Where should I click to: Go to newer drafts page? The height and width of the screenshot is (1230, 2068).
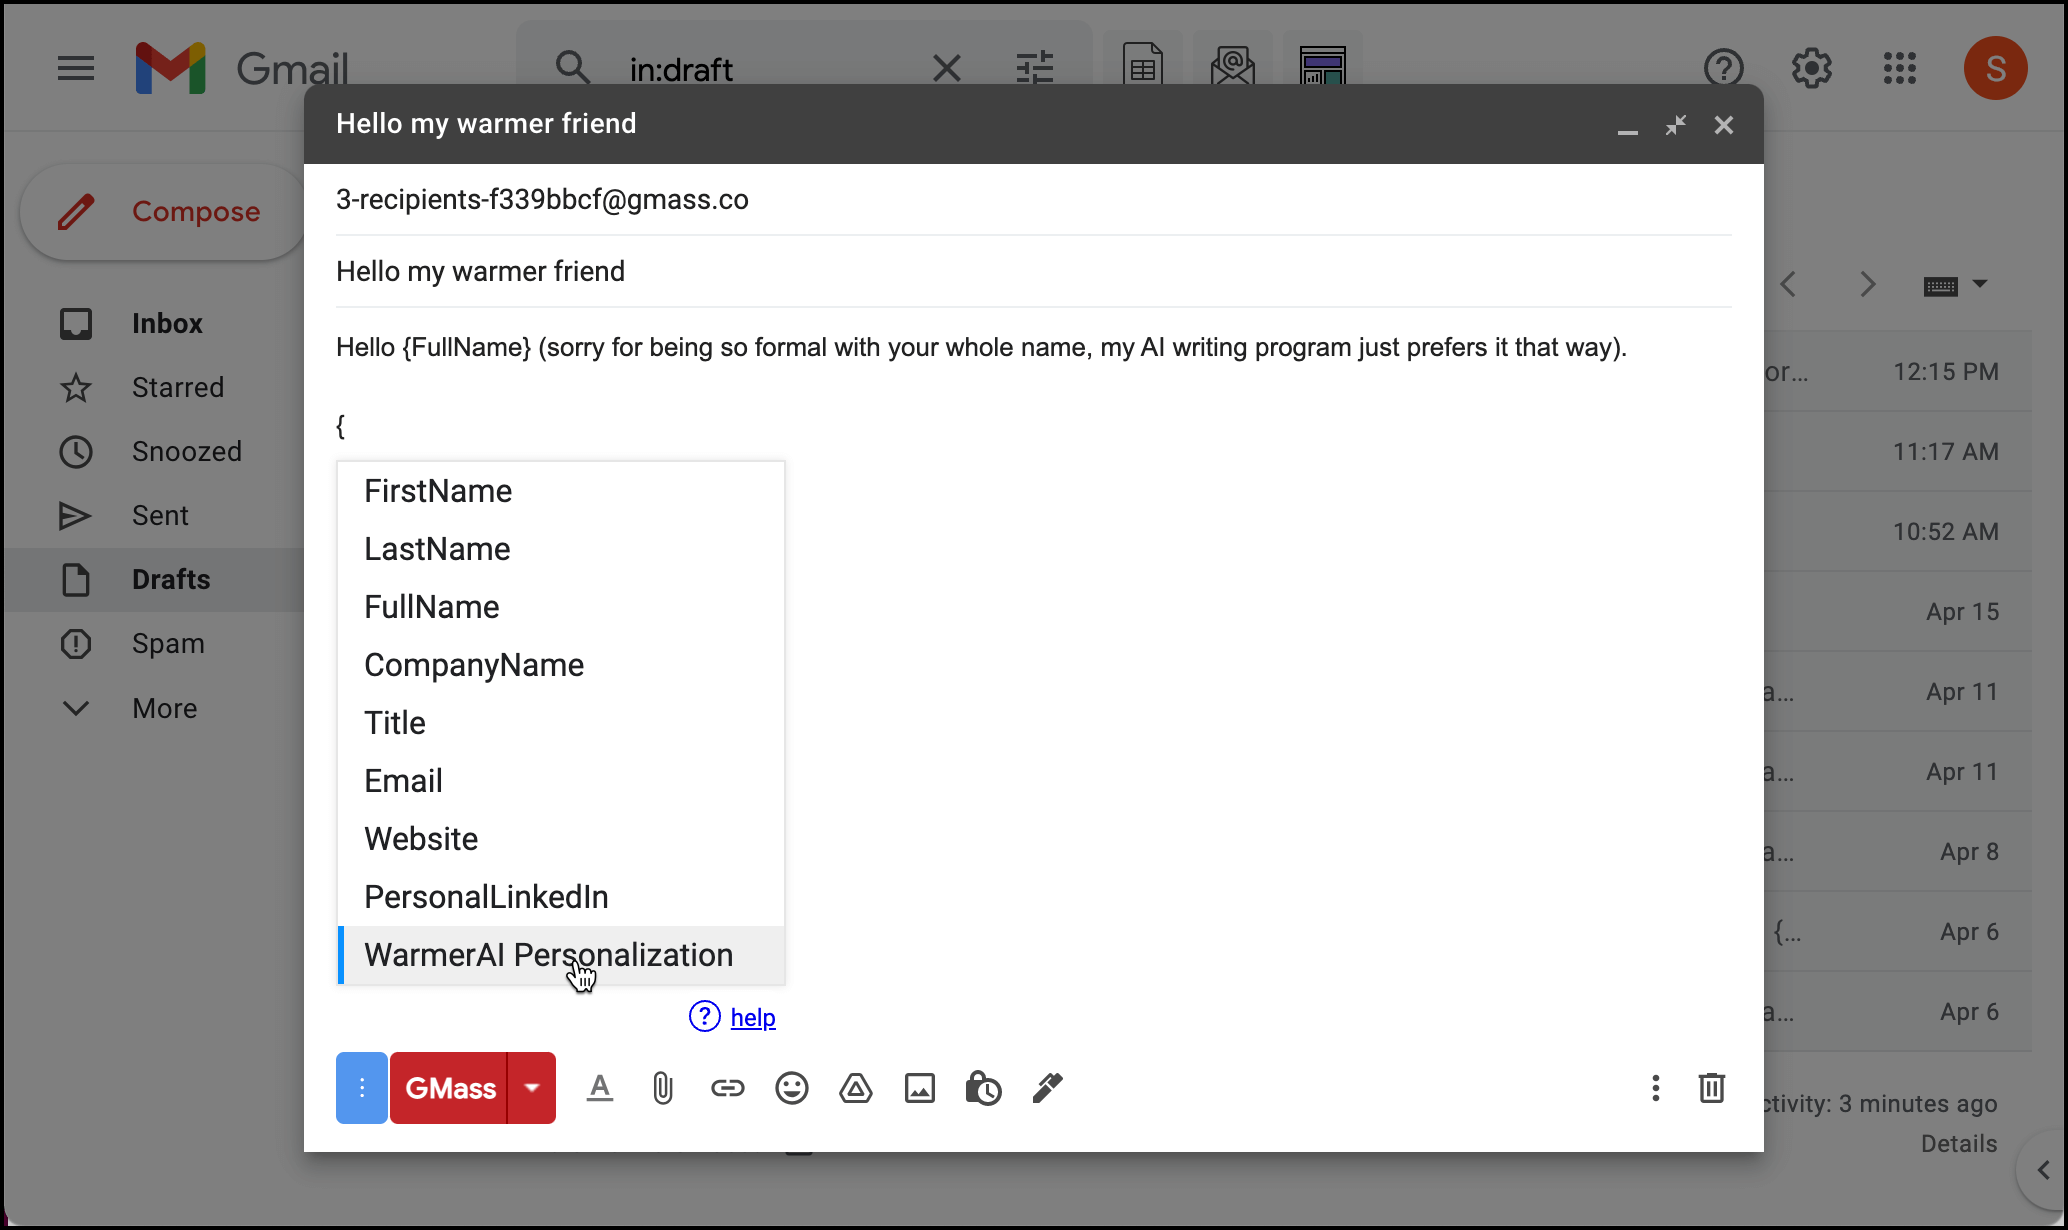pos(1789,285)
